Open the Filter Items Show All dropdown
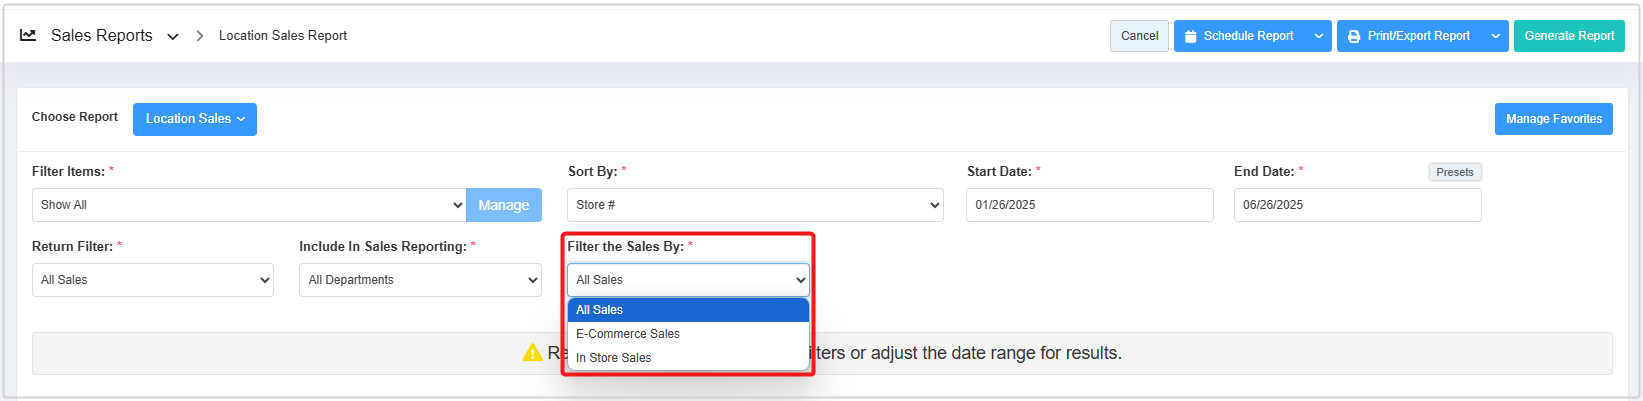The height and width of the screenshot is (401, 1643). coord(248,205)
